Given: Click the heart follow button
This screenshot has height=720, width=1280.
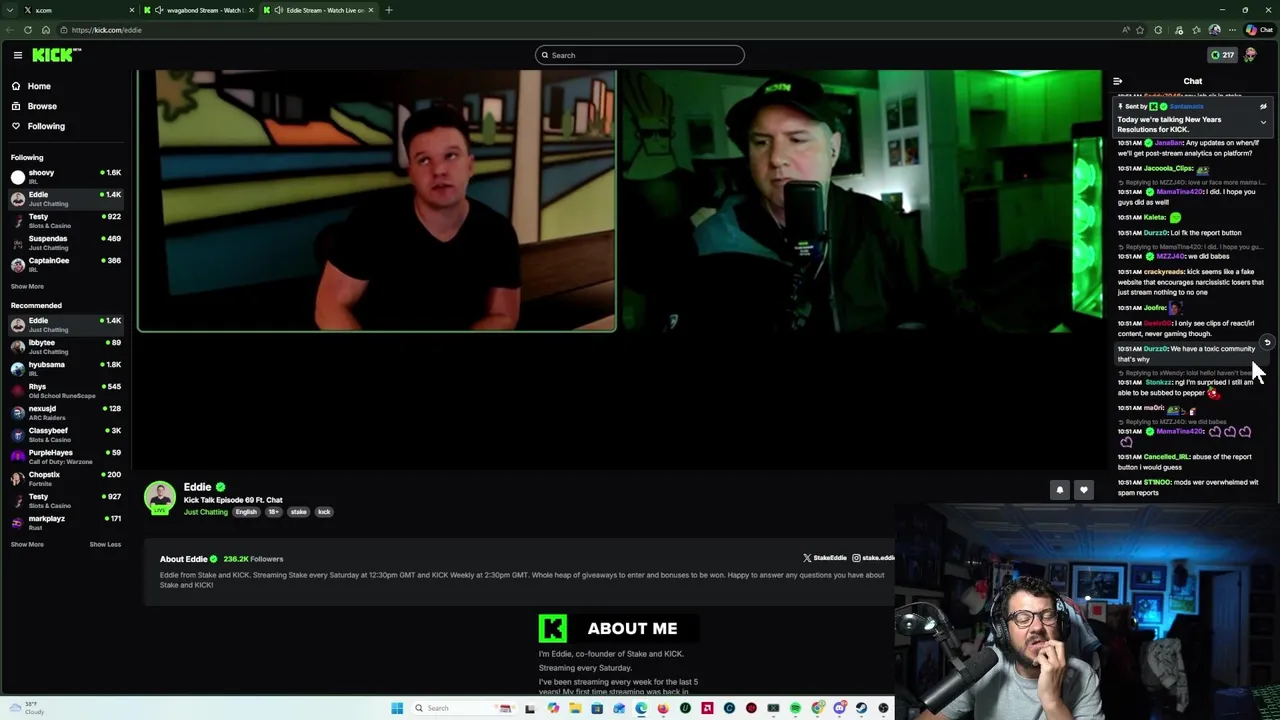Looking at the screenshot, I should click(1083, 490).
